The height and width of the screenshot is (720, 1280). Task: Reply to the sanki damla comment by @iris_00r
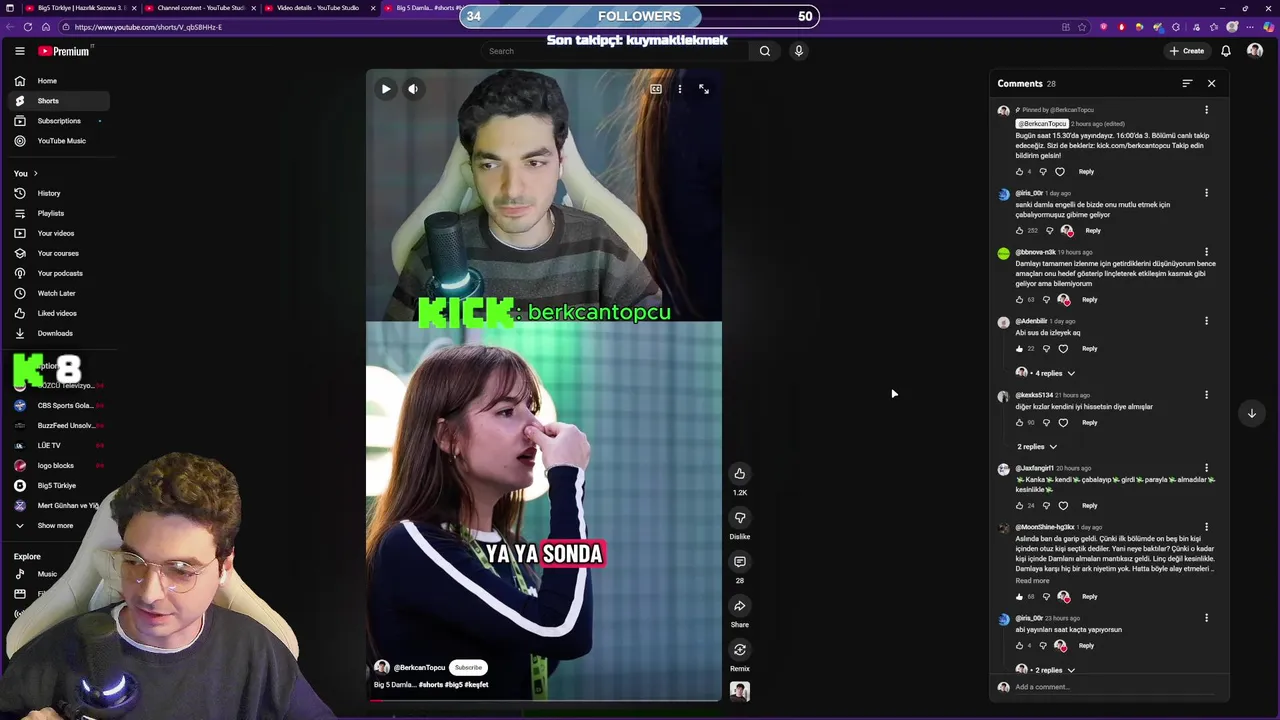pyautogui.click(x=1093, y=231)
